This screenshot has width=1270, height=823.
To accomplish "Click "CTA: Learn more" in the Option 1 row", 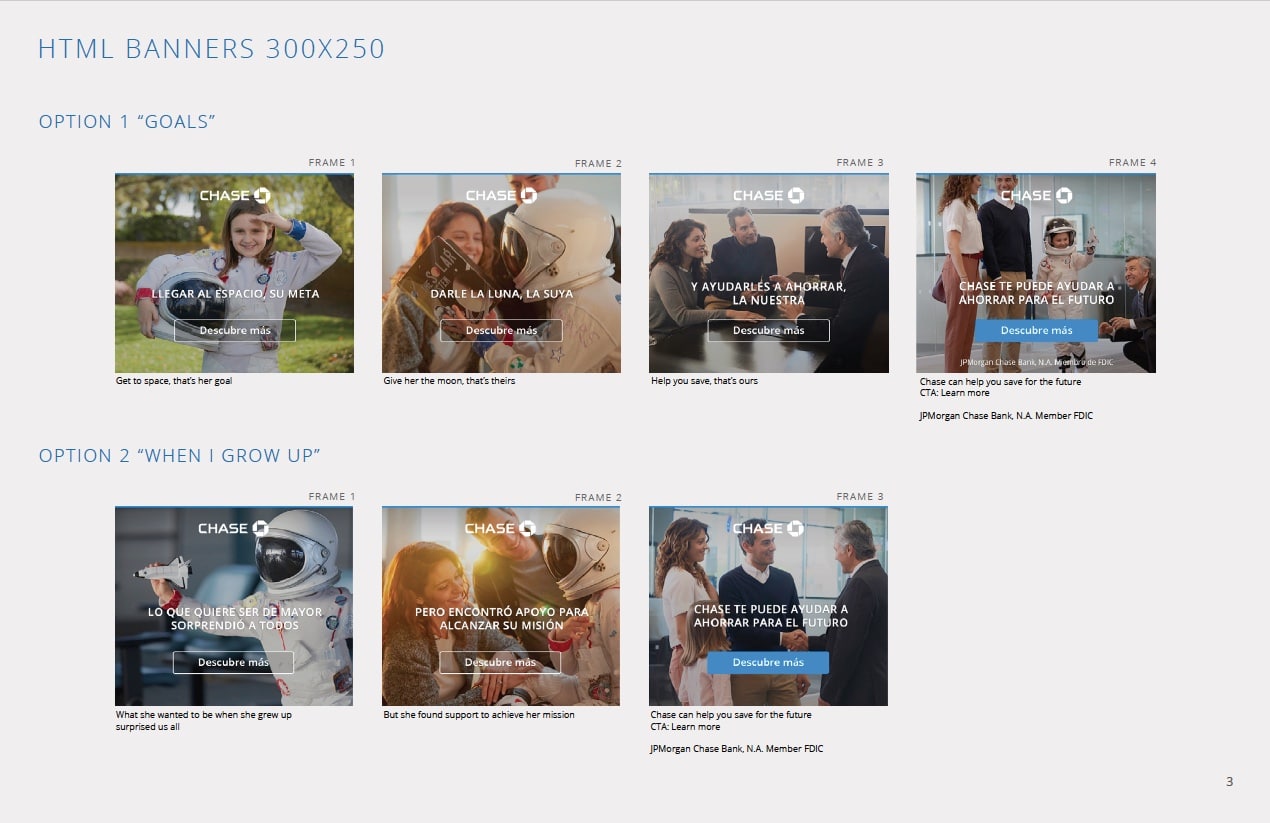I will [954, 393].
